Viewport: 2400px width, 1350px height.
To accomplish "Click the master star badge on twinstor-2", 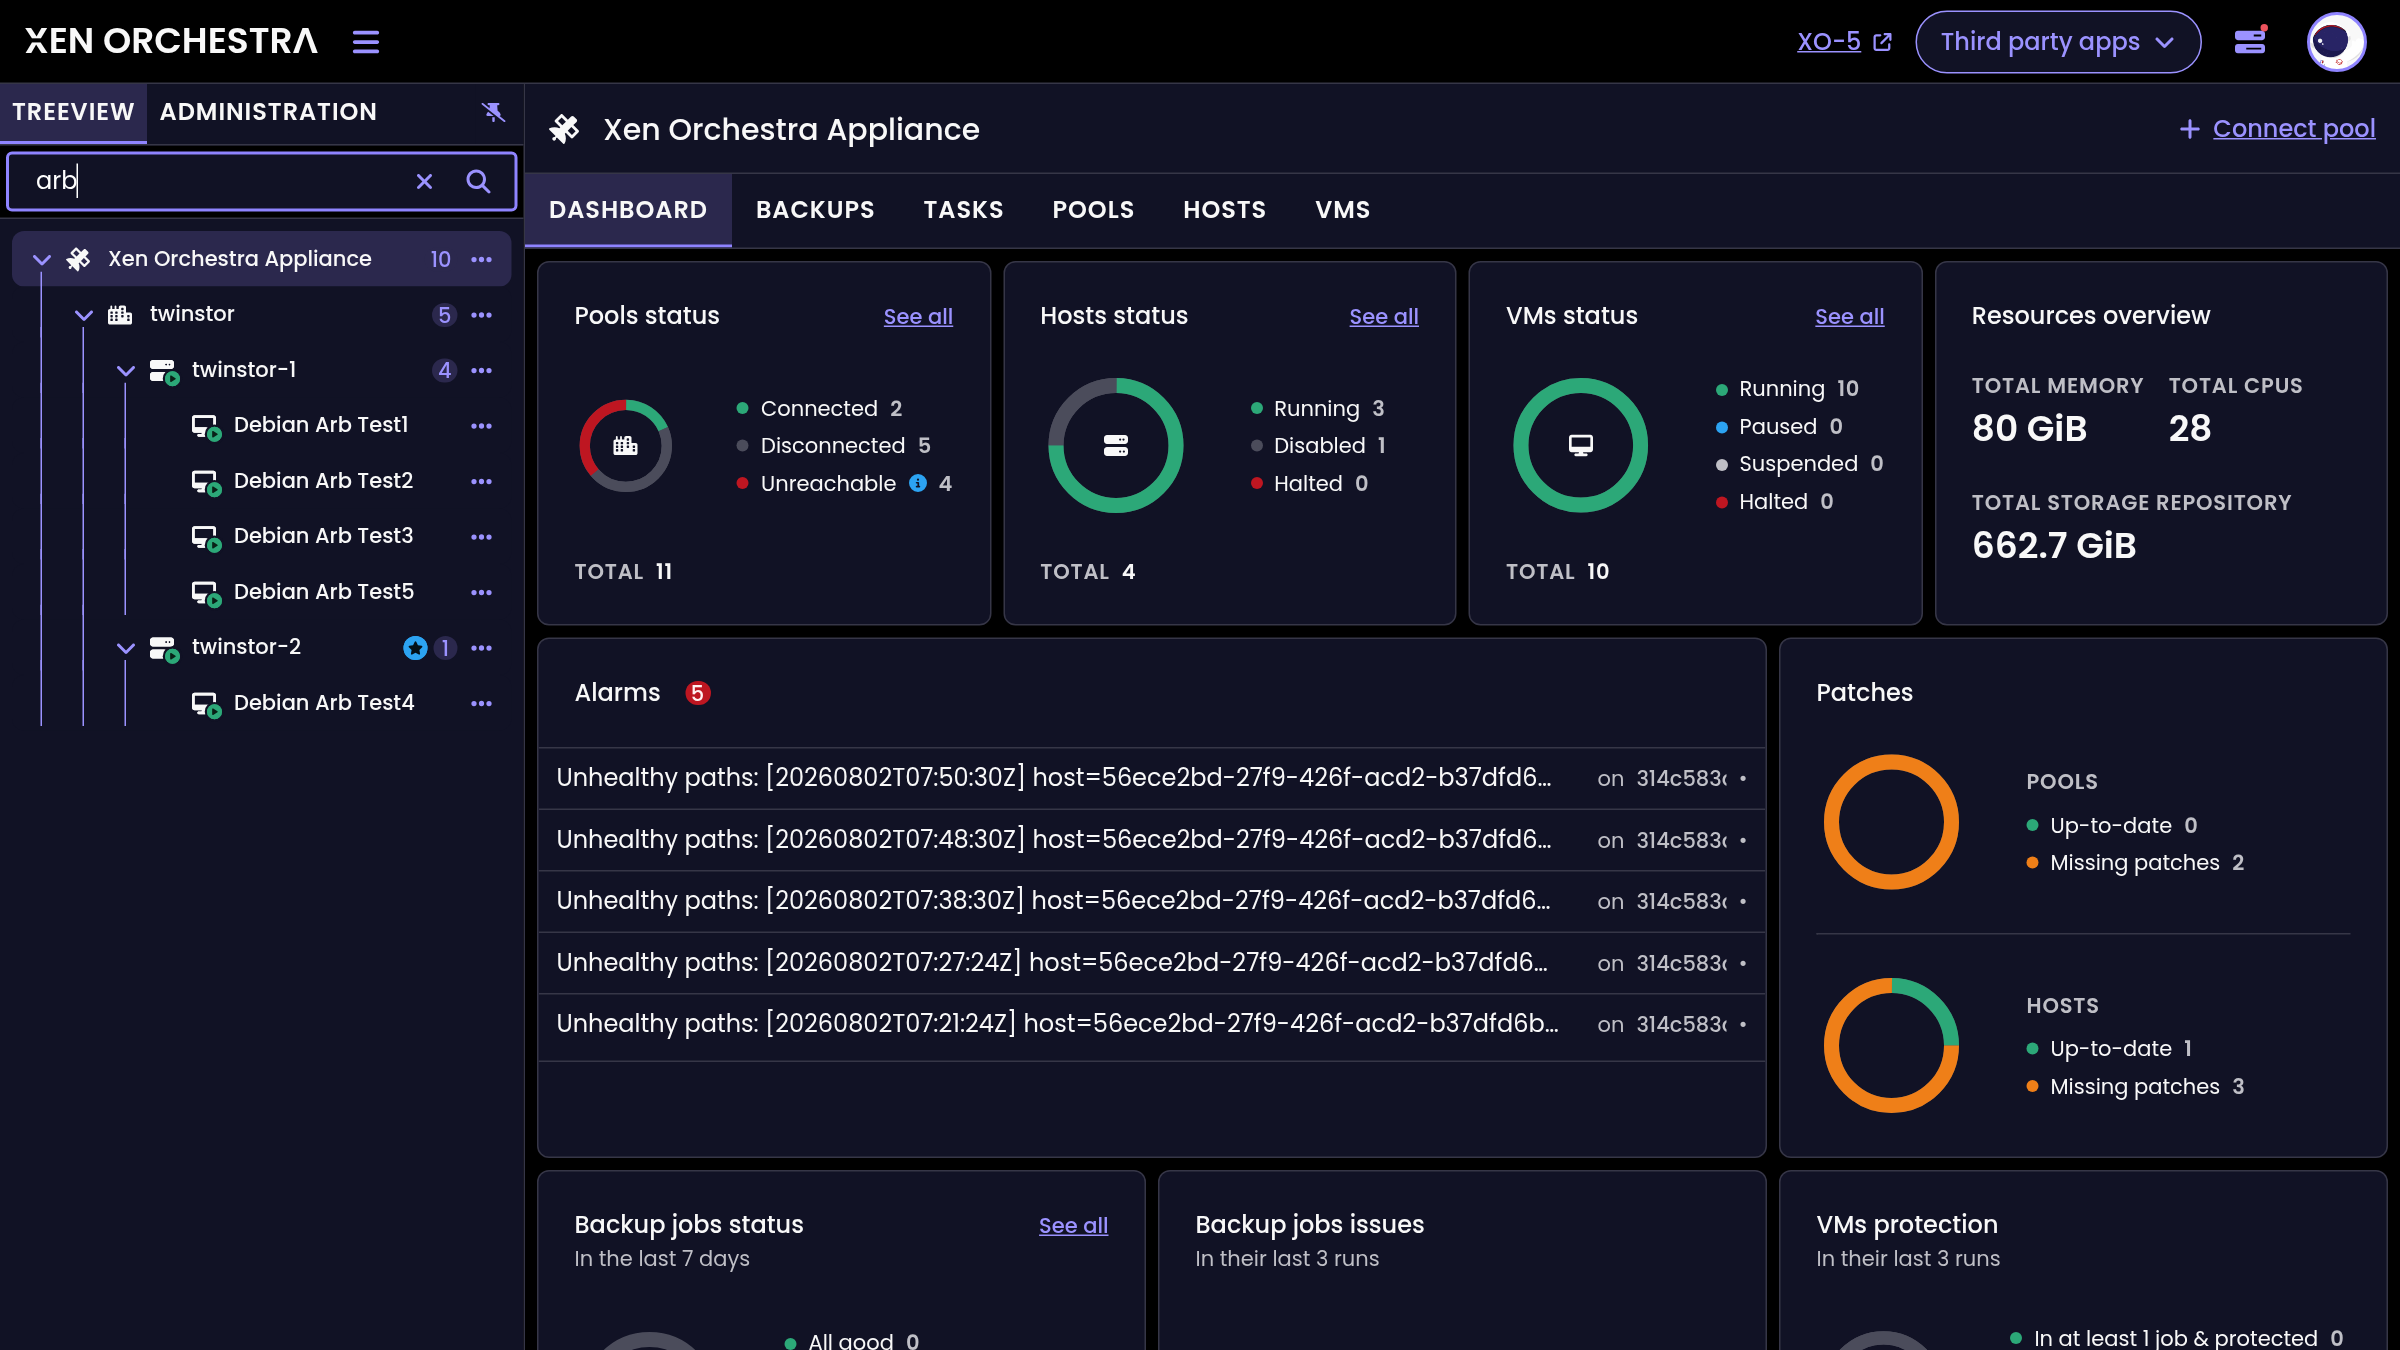I will click(x=415, y=648).
